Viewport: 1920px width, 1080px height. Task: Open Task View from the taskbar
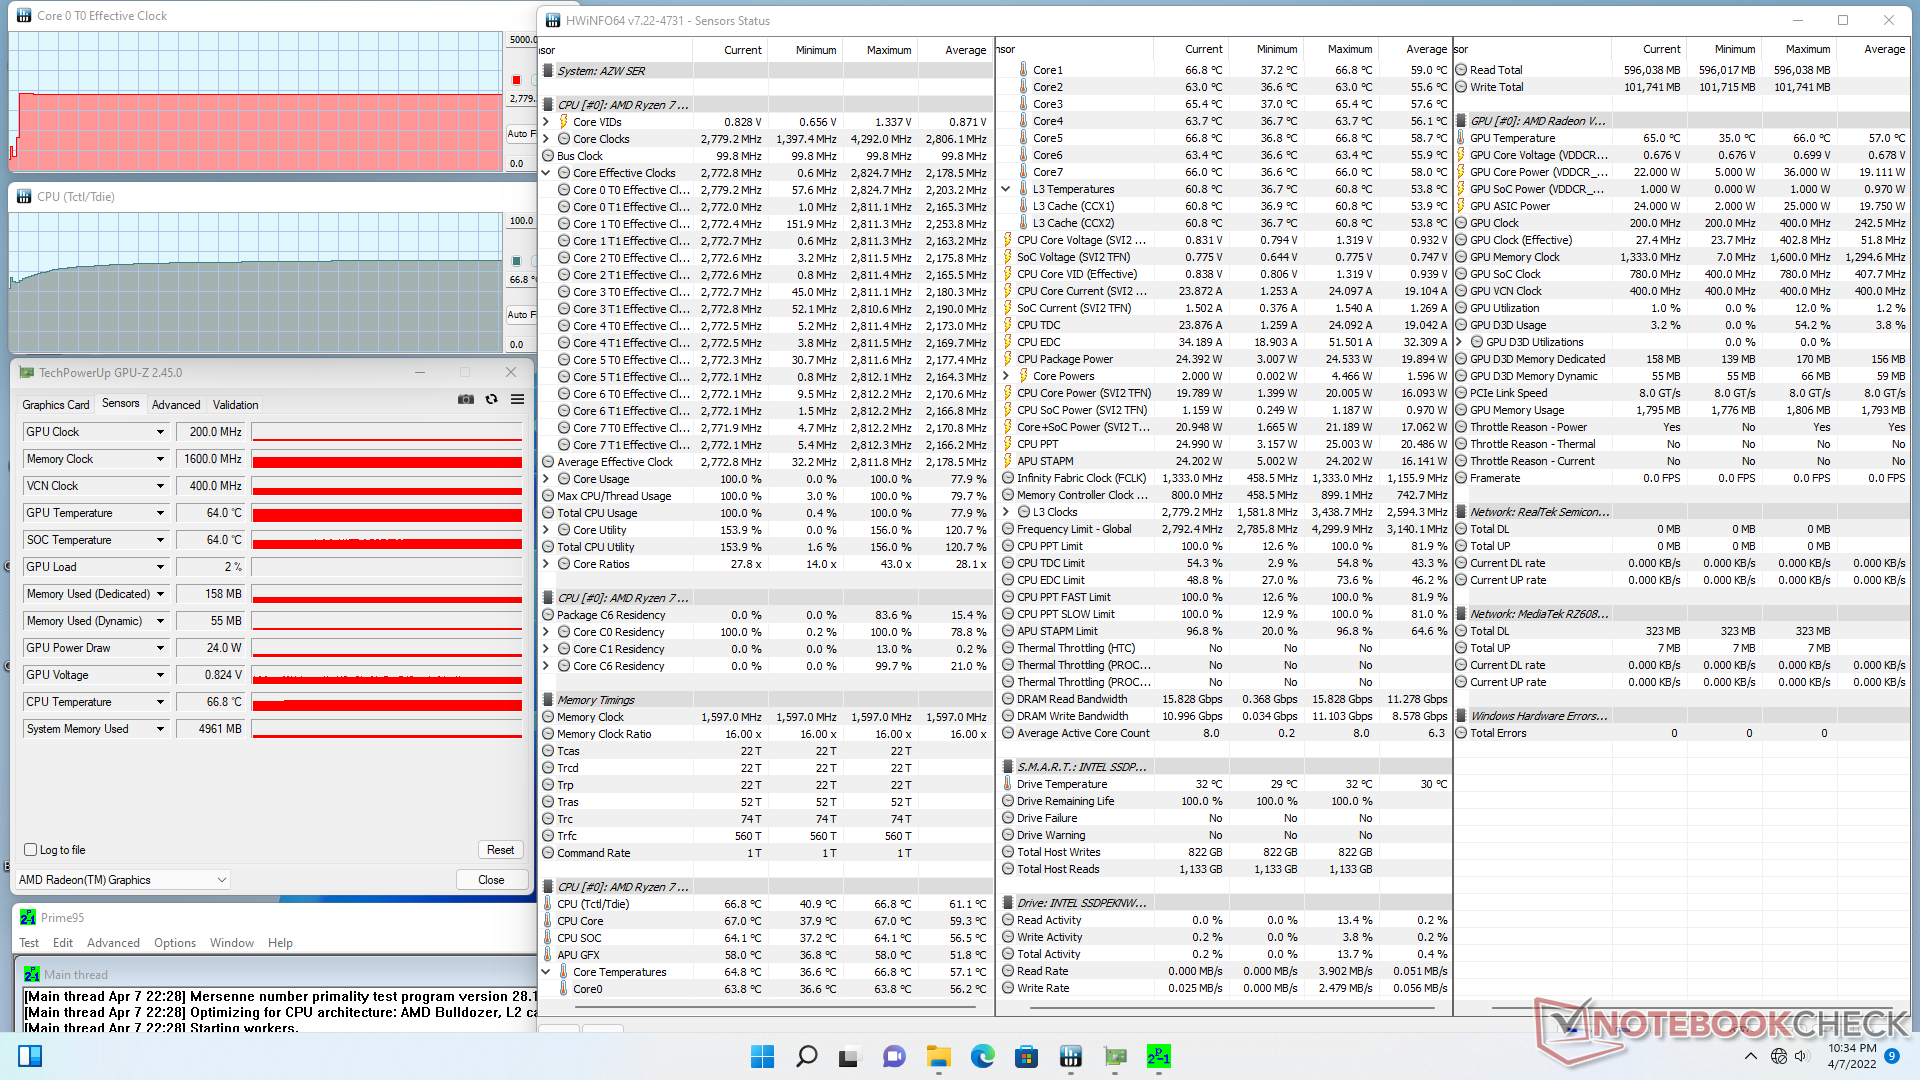[x=850, y=1056]
